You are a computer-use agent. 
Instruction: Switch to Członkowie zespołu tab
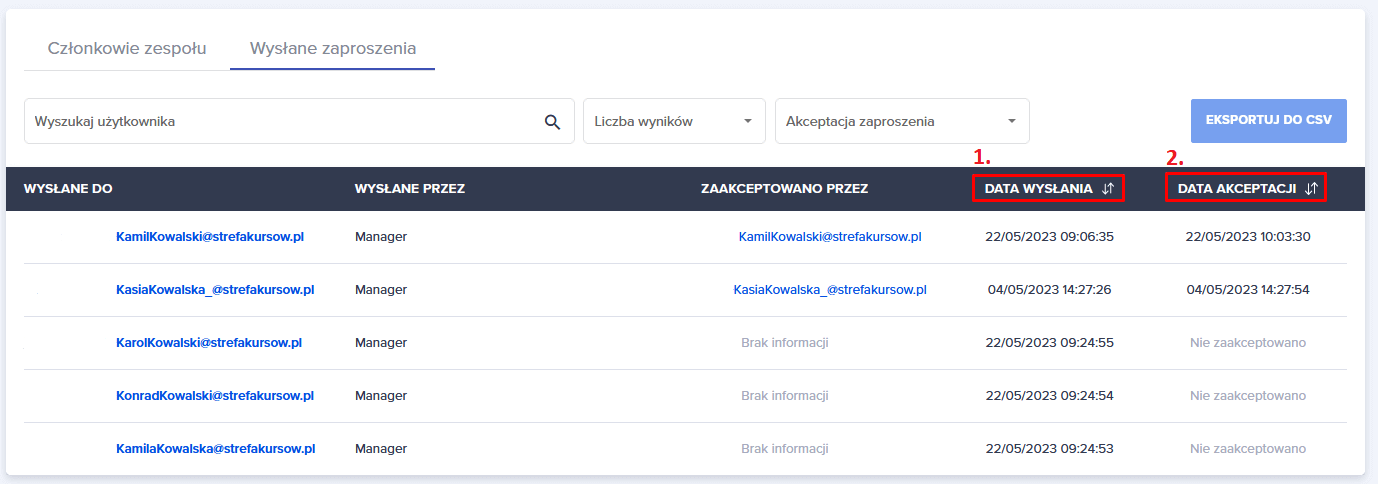point(127,48)
